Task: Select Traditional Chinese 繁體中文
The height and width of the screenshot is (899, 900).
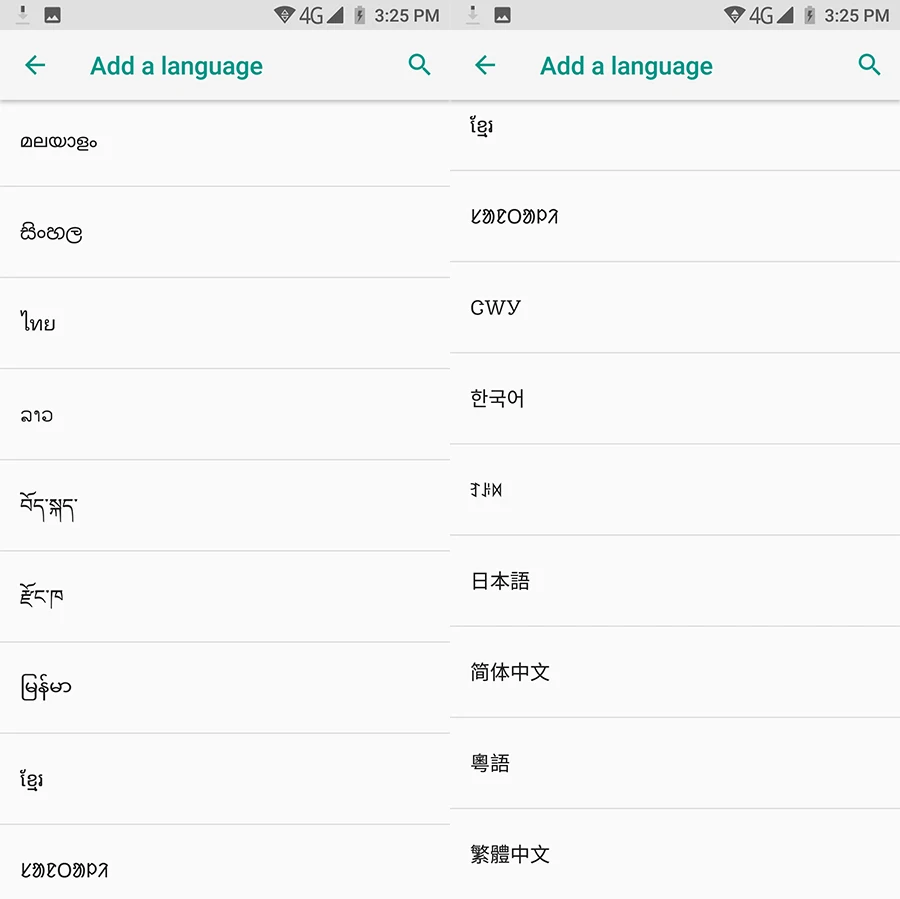Action: 675,854
